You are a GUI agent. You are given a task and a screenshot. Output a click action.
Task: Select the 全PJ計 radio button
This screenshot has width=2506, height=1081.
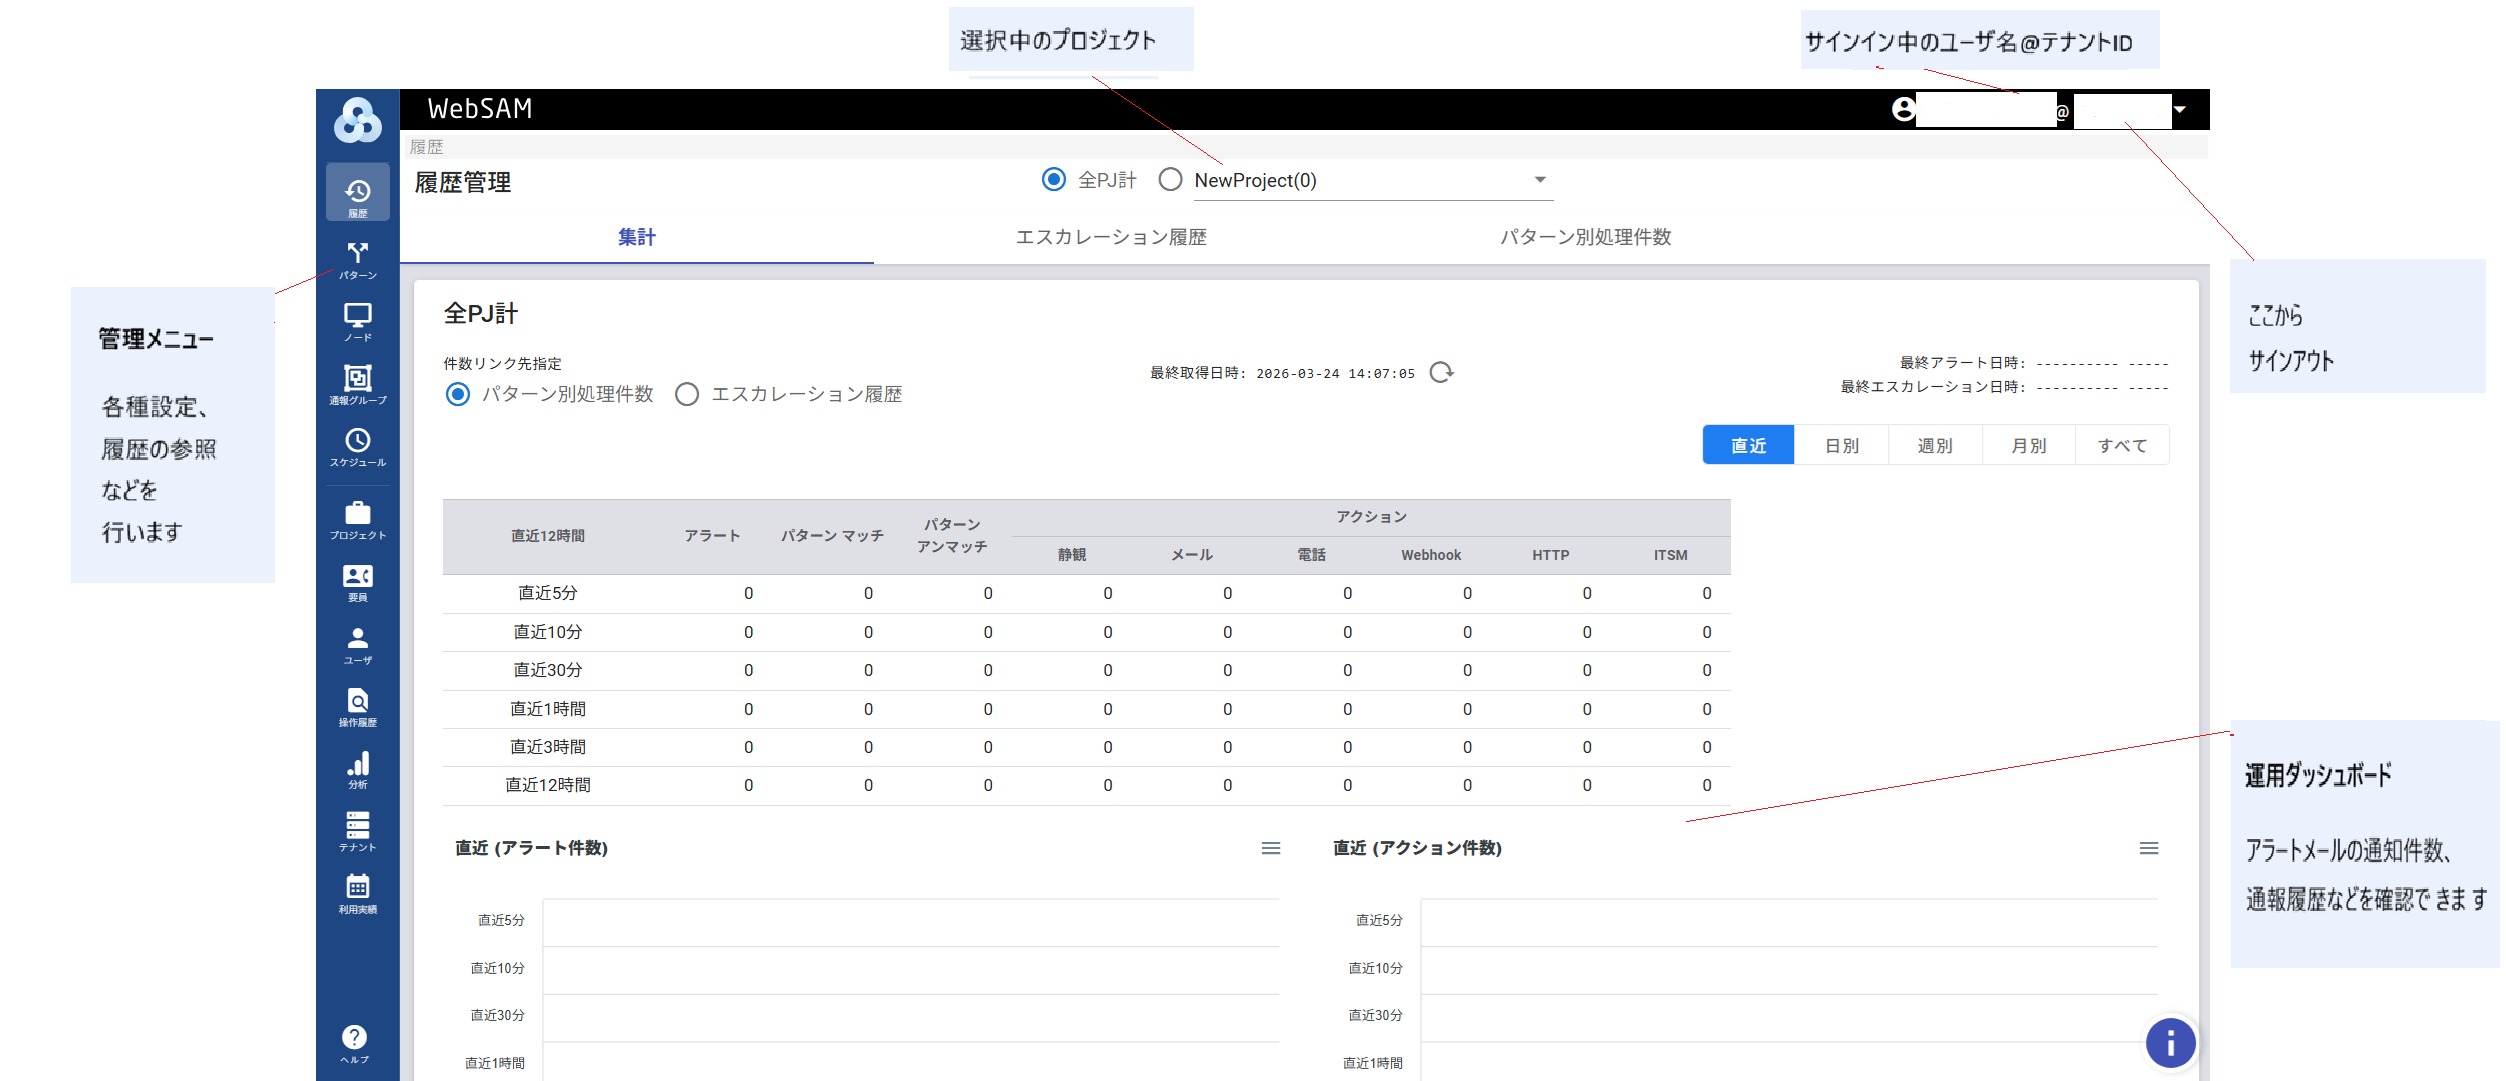1053,180
